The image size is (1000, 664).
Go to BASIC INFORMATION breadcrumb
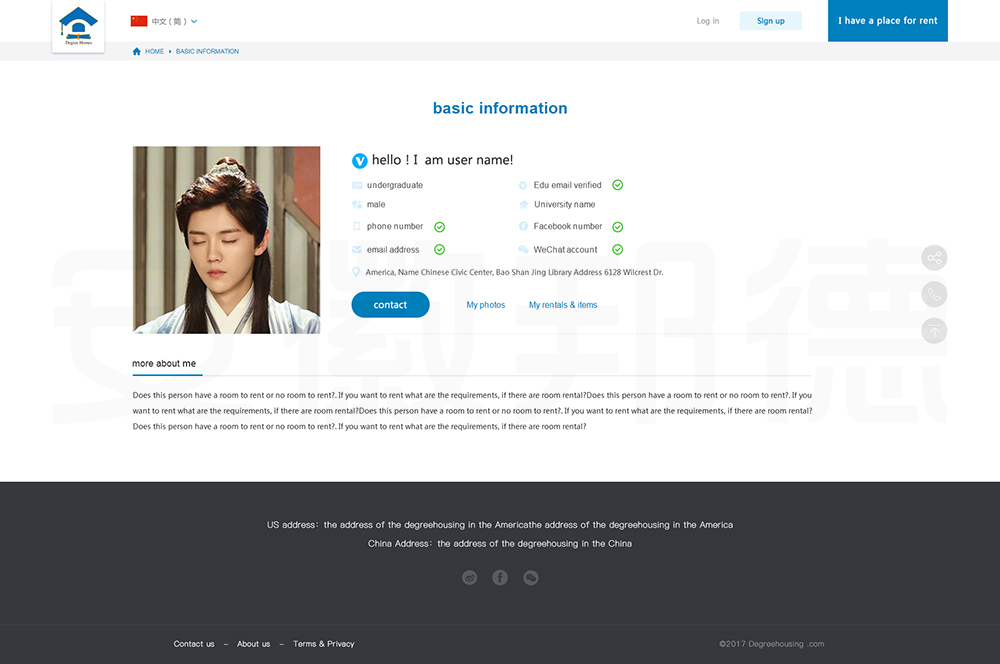click(207, 51)
